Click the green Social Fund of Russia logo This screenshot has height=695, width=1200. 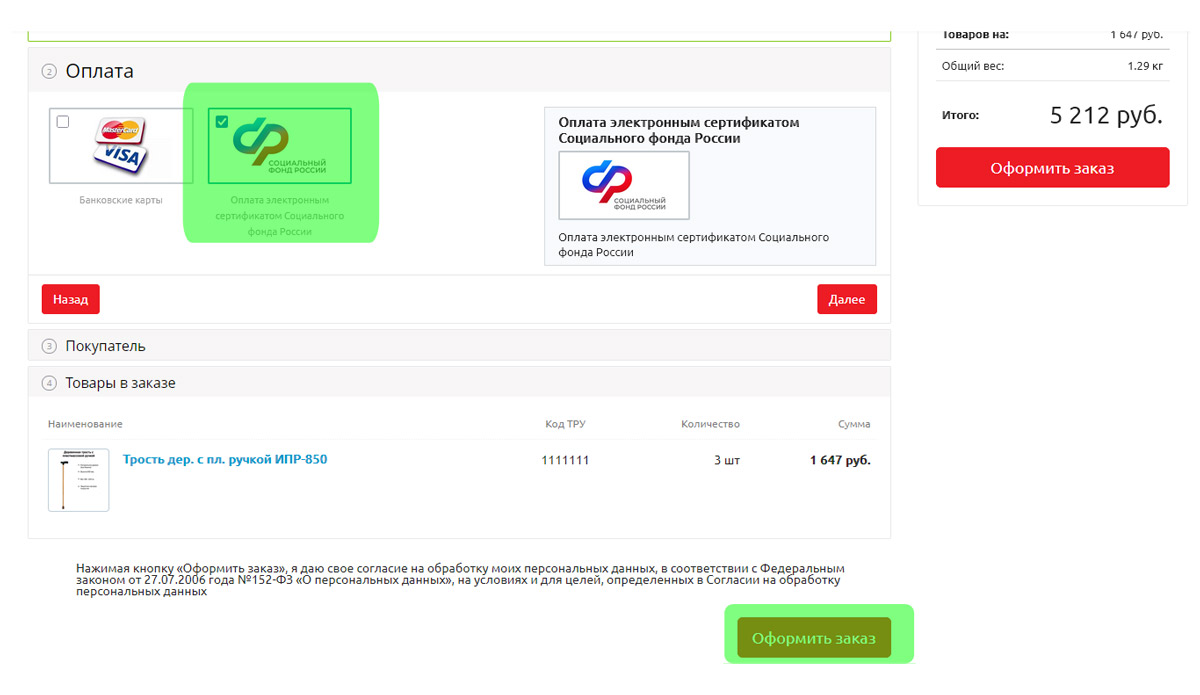point(279,146)
